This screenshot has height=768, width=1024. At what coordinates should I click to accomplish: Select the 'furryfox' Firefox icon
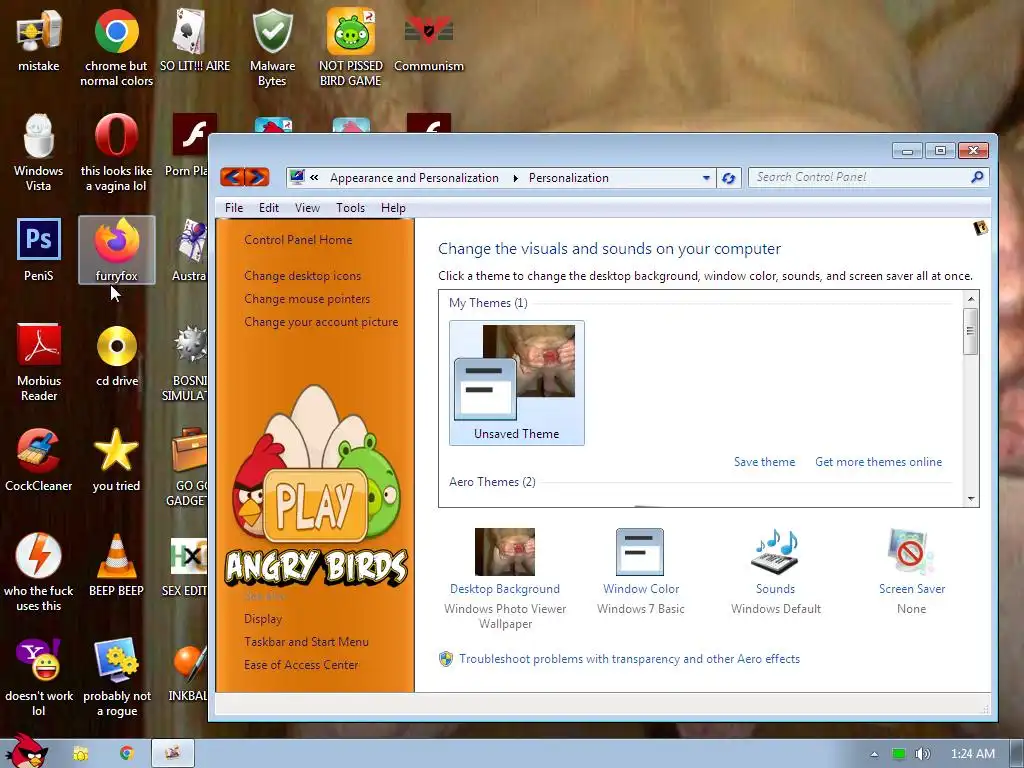(x=116, y=250)
